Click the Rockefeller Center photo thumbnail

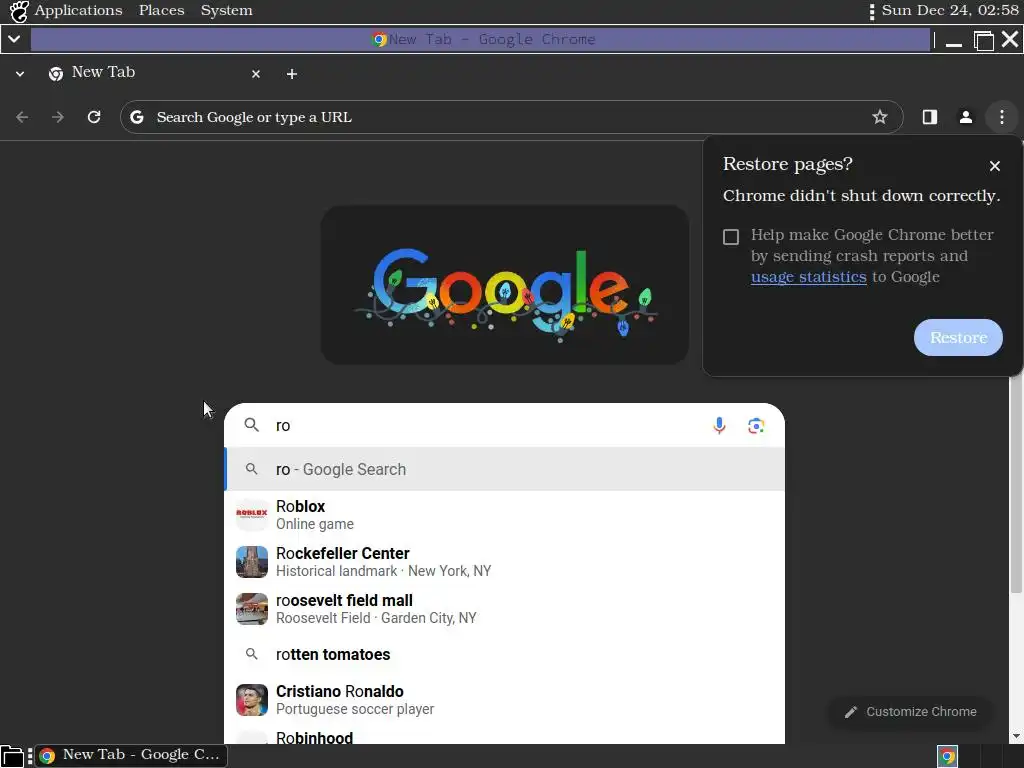[x=251, y=562]
